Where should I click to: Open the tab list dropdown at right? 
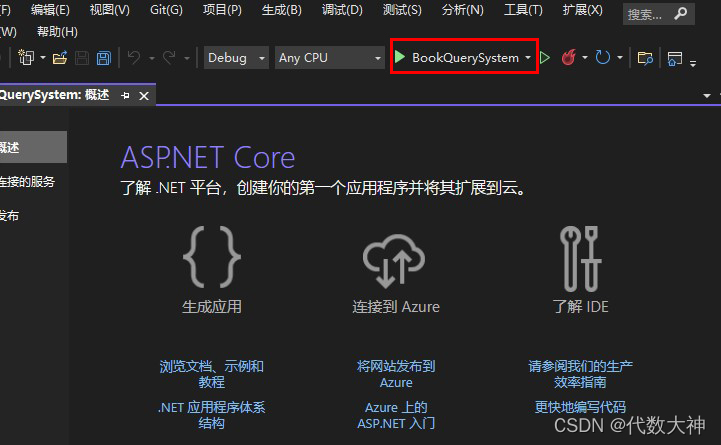[x=707, y=96]
